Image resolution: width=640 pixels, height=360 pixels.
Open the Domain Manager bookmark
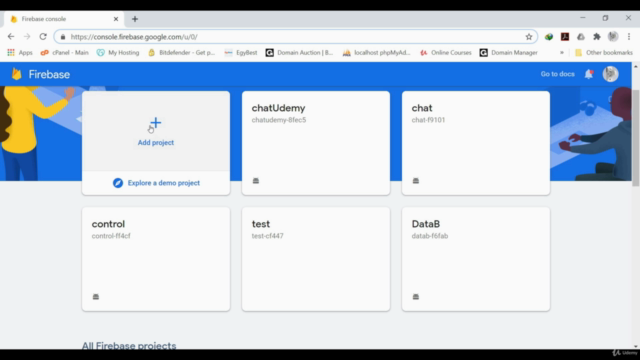[x=509, y=53]
